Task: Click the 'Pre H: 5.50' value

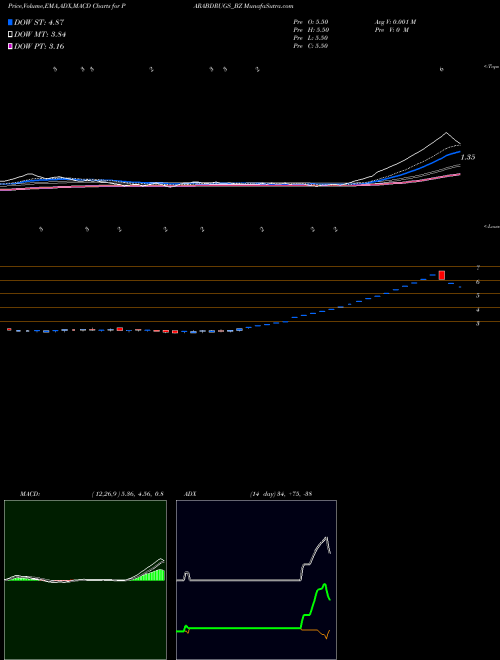Action: (x=311, y=30)
